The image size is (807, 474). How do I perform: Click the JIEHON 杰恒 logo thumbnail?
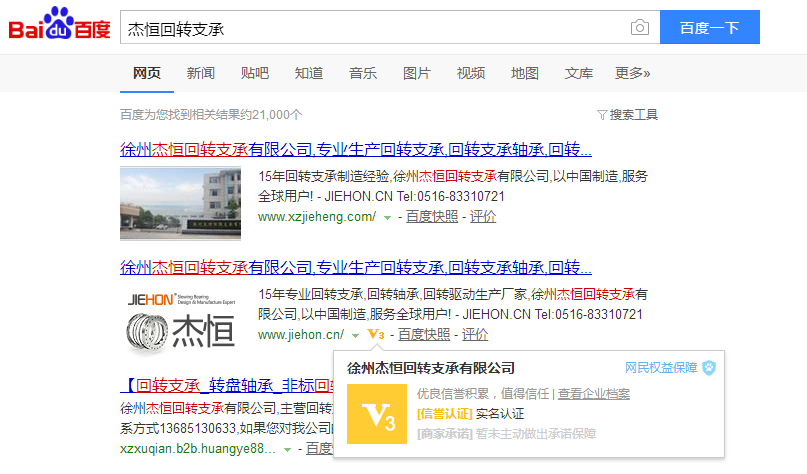tap(181, 322)
